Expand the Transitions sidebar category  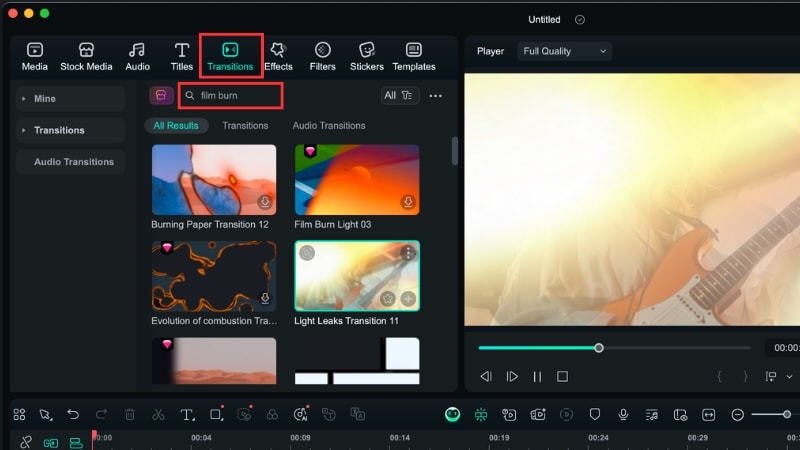pyautogui.click(x=70, y=130)
